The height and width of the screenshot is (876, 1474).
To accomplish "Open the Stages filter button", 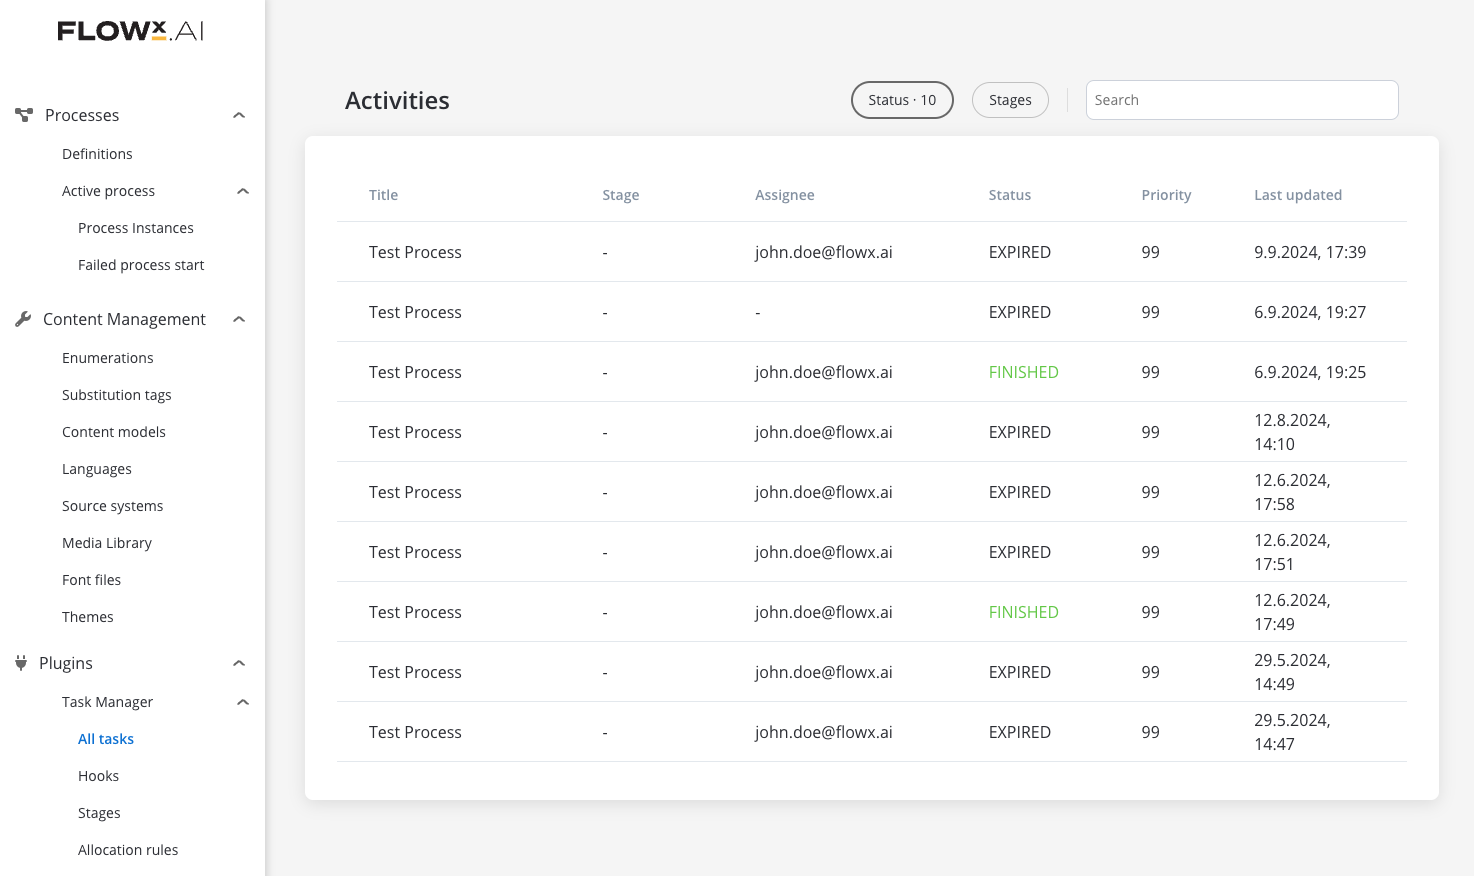I will [x=1010, y=100].
